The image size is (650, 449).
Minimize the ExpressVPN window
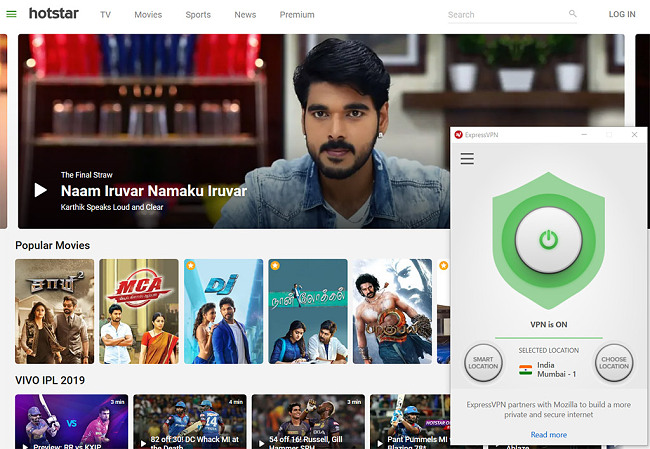coord(584,135)
